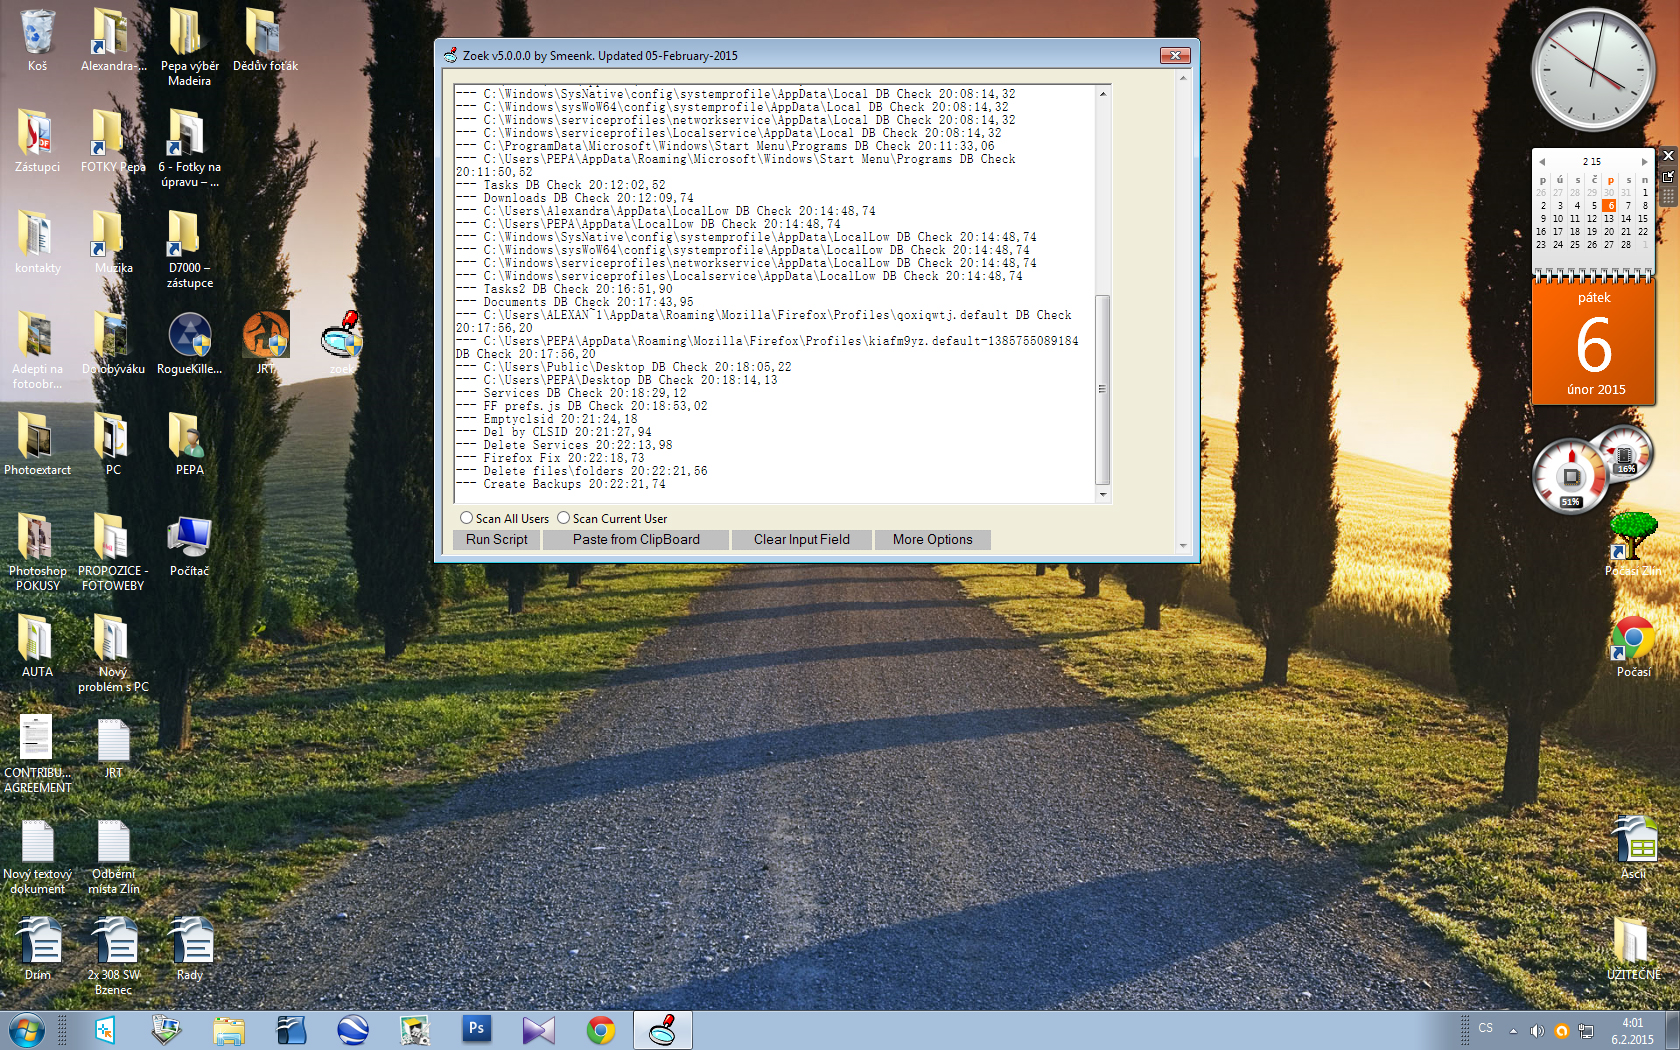This screenshot has height=1050, width=1680.
Task: Open the Recycle Bin Koš icon
Action: tap(37, 33)
